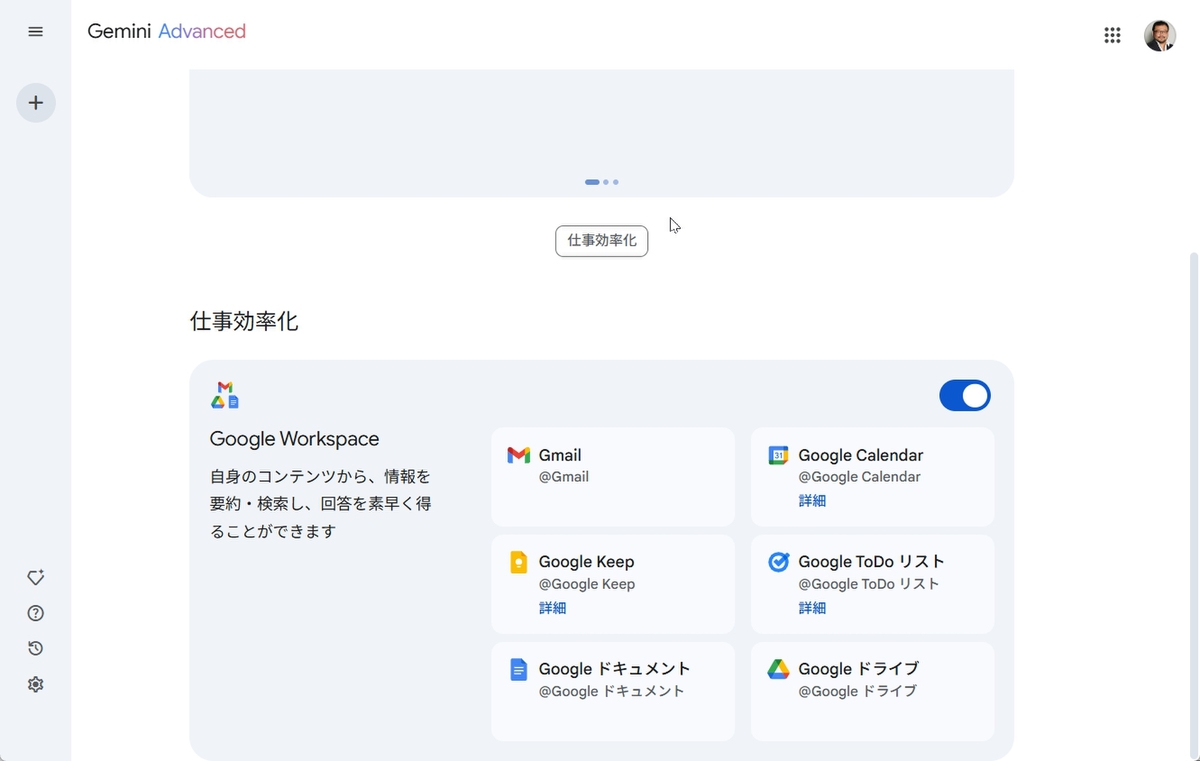Select the 仕事効率化 category chip

click(x=602, y=241)
